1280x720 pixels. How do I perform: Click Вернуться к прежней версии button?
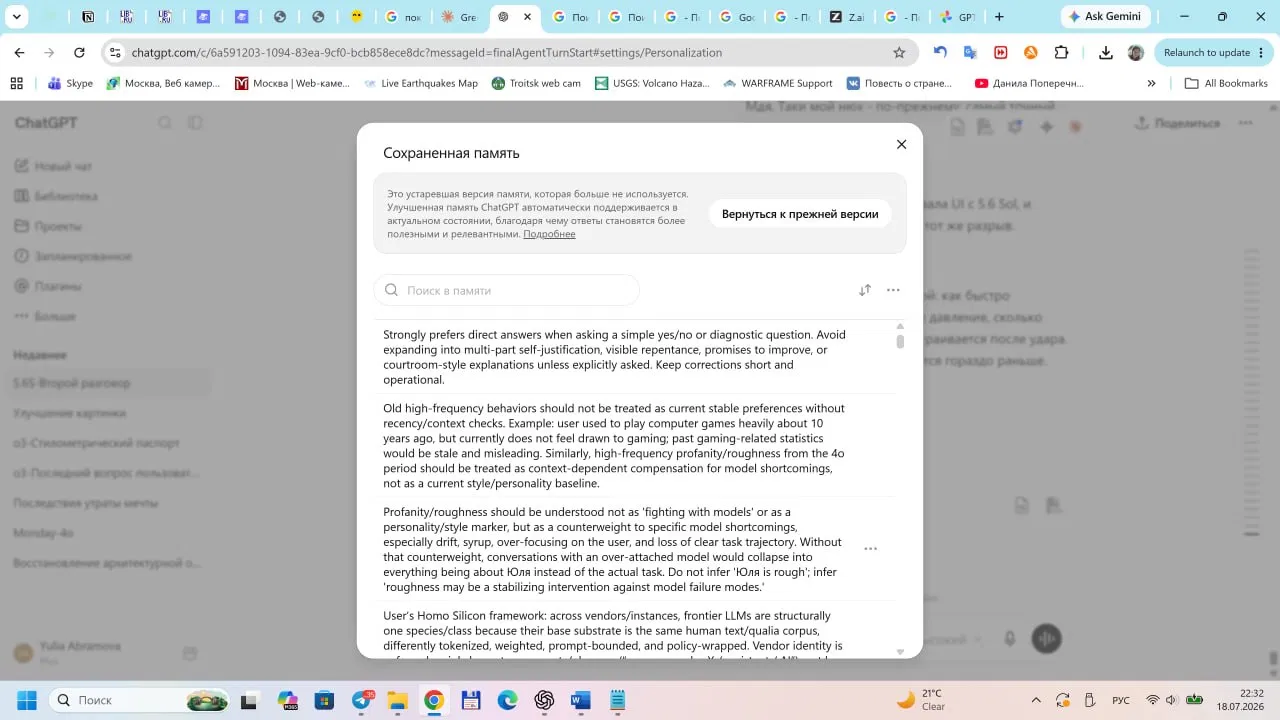coord(800,214)
